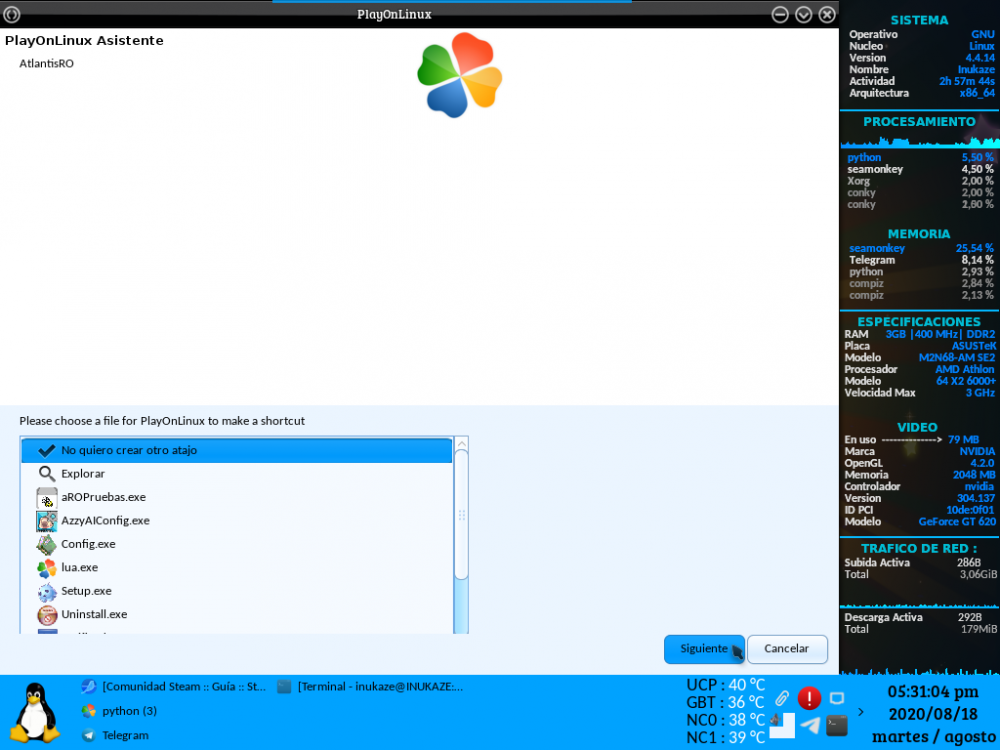Select the lua.exe file icon
The height and width of the screenshot is (750, 1000).
47,568
